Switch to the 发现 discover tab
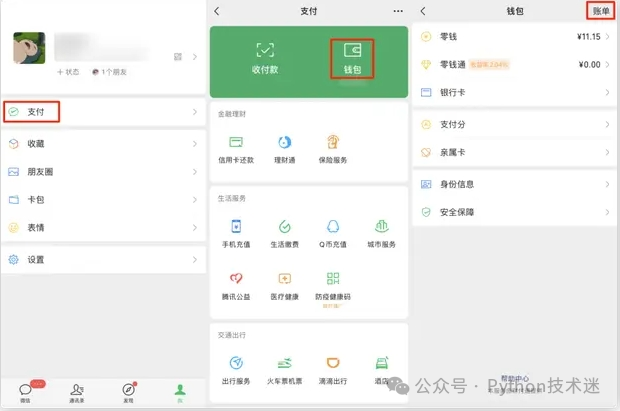The height and width of the screenshot is (411, 620). click(129, 393)
